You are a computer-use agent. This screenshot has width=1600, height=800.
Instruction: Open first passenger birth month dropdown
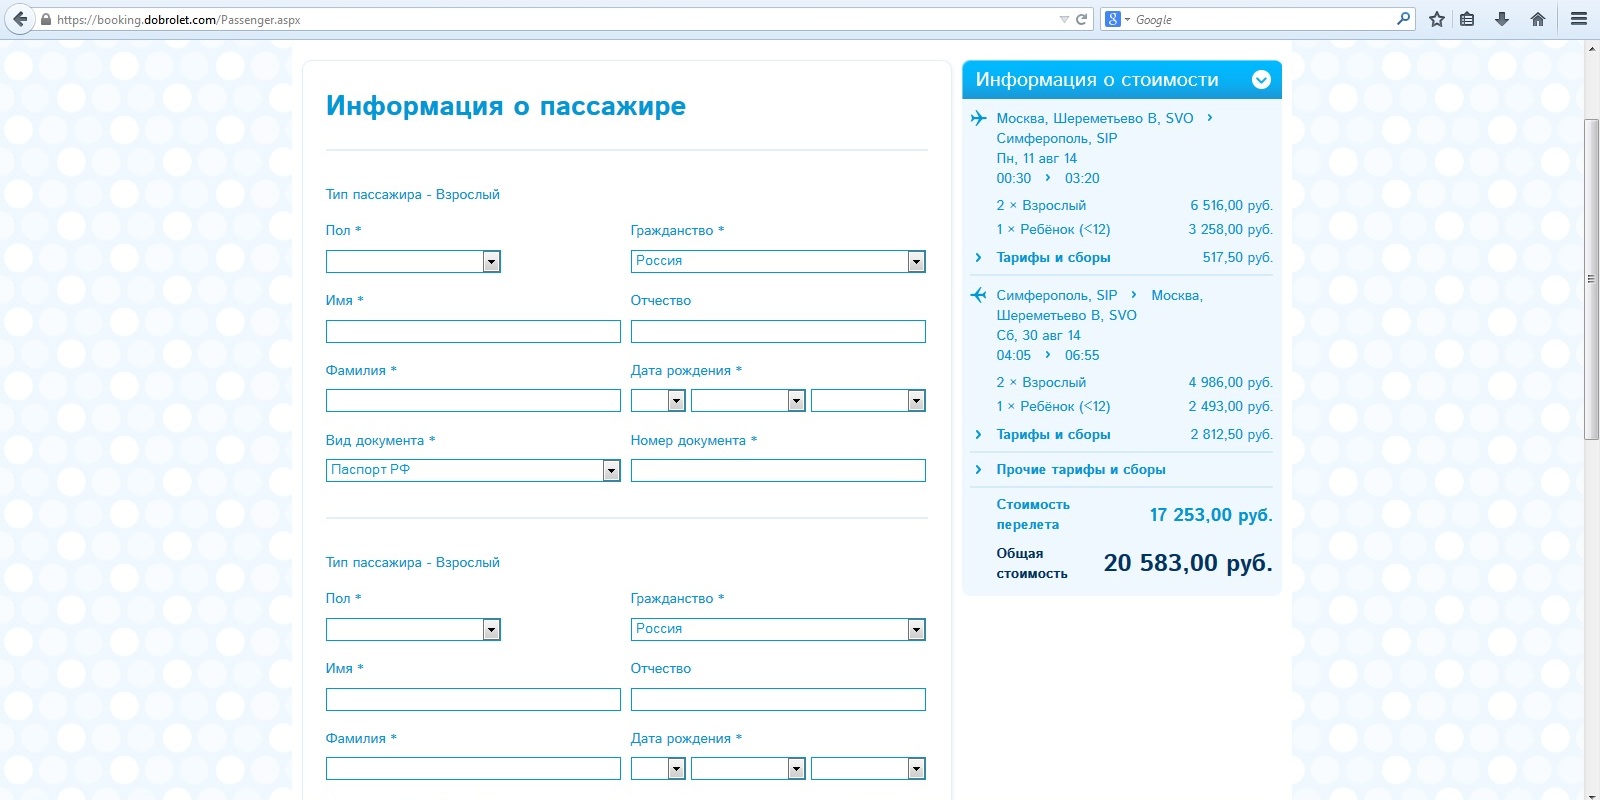point(748,401)
